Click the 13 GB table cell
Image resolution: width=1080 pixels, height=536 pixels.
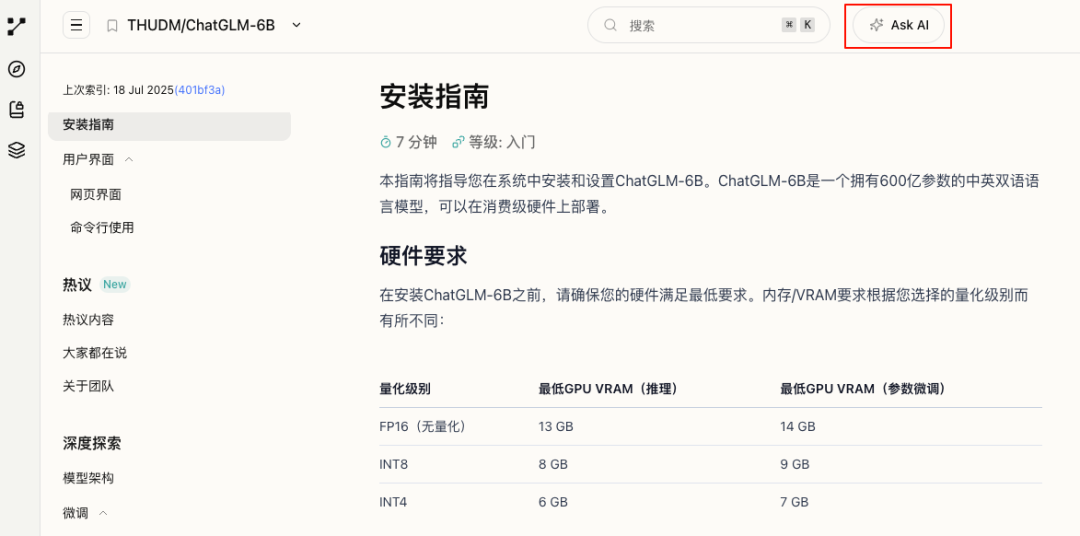(556, 427)
